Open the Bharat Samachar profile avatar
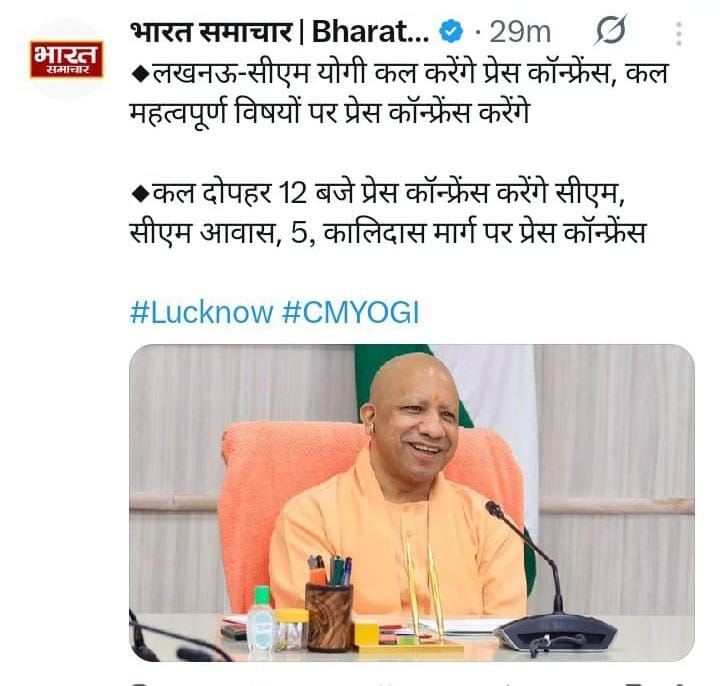Viewport: 720px width, 686px height. [x=67, y=59]
